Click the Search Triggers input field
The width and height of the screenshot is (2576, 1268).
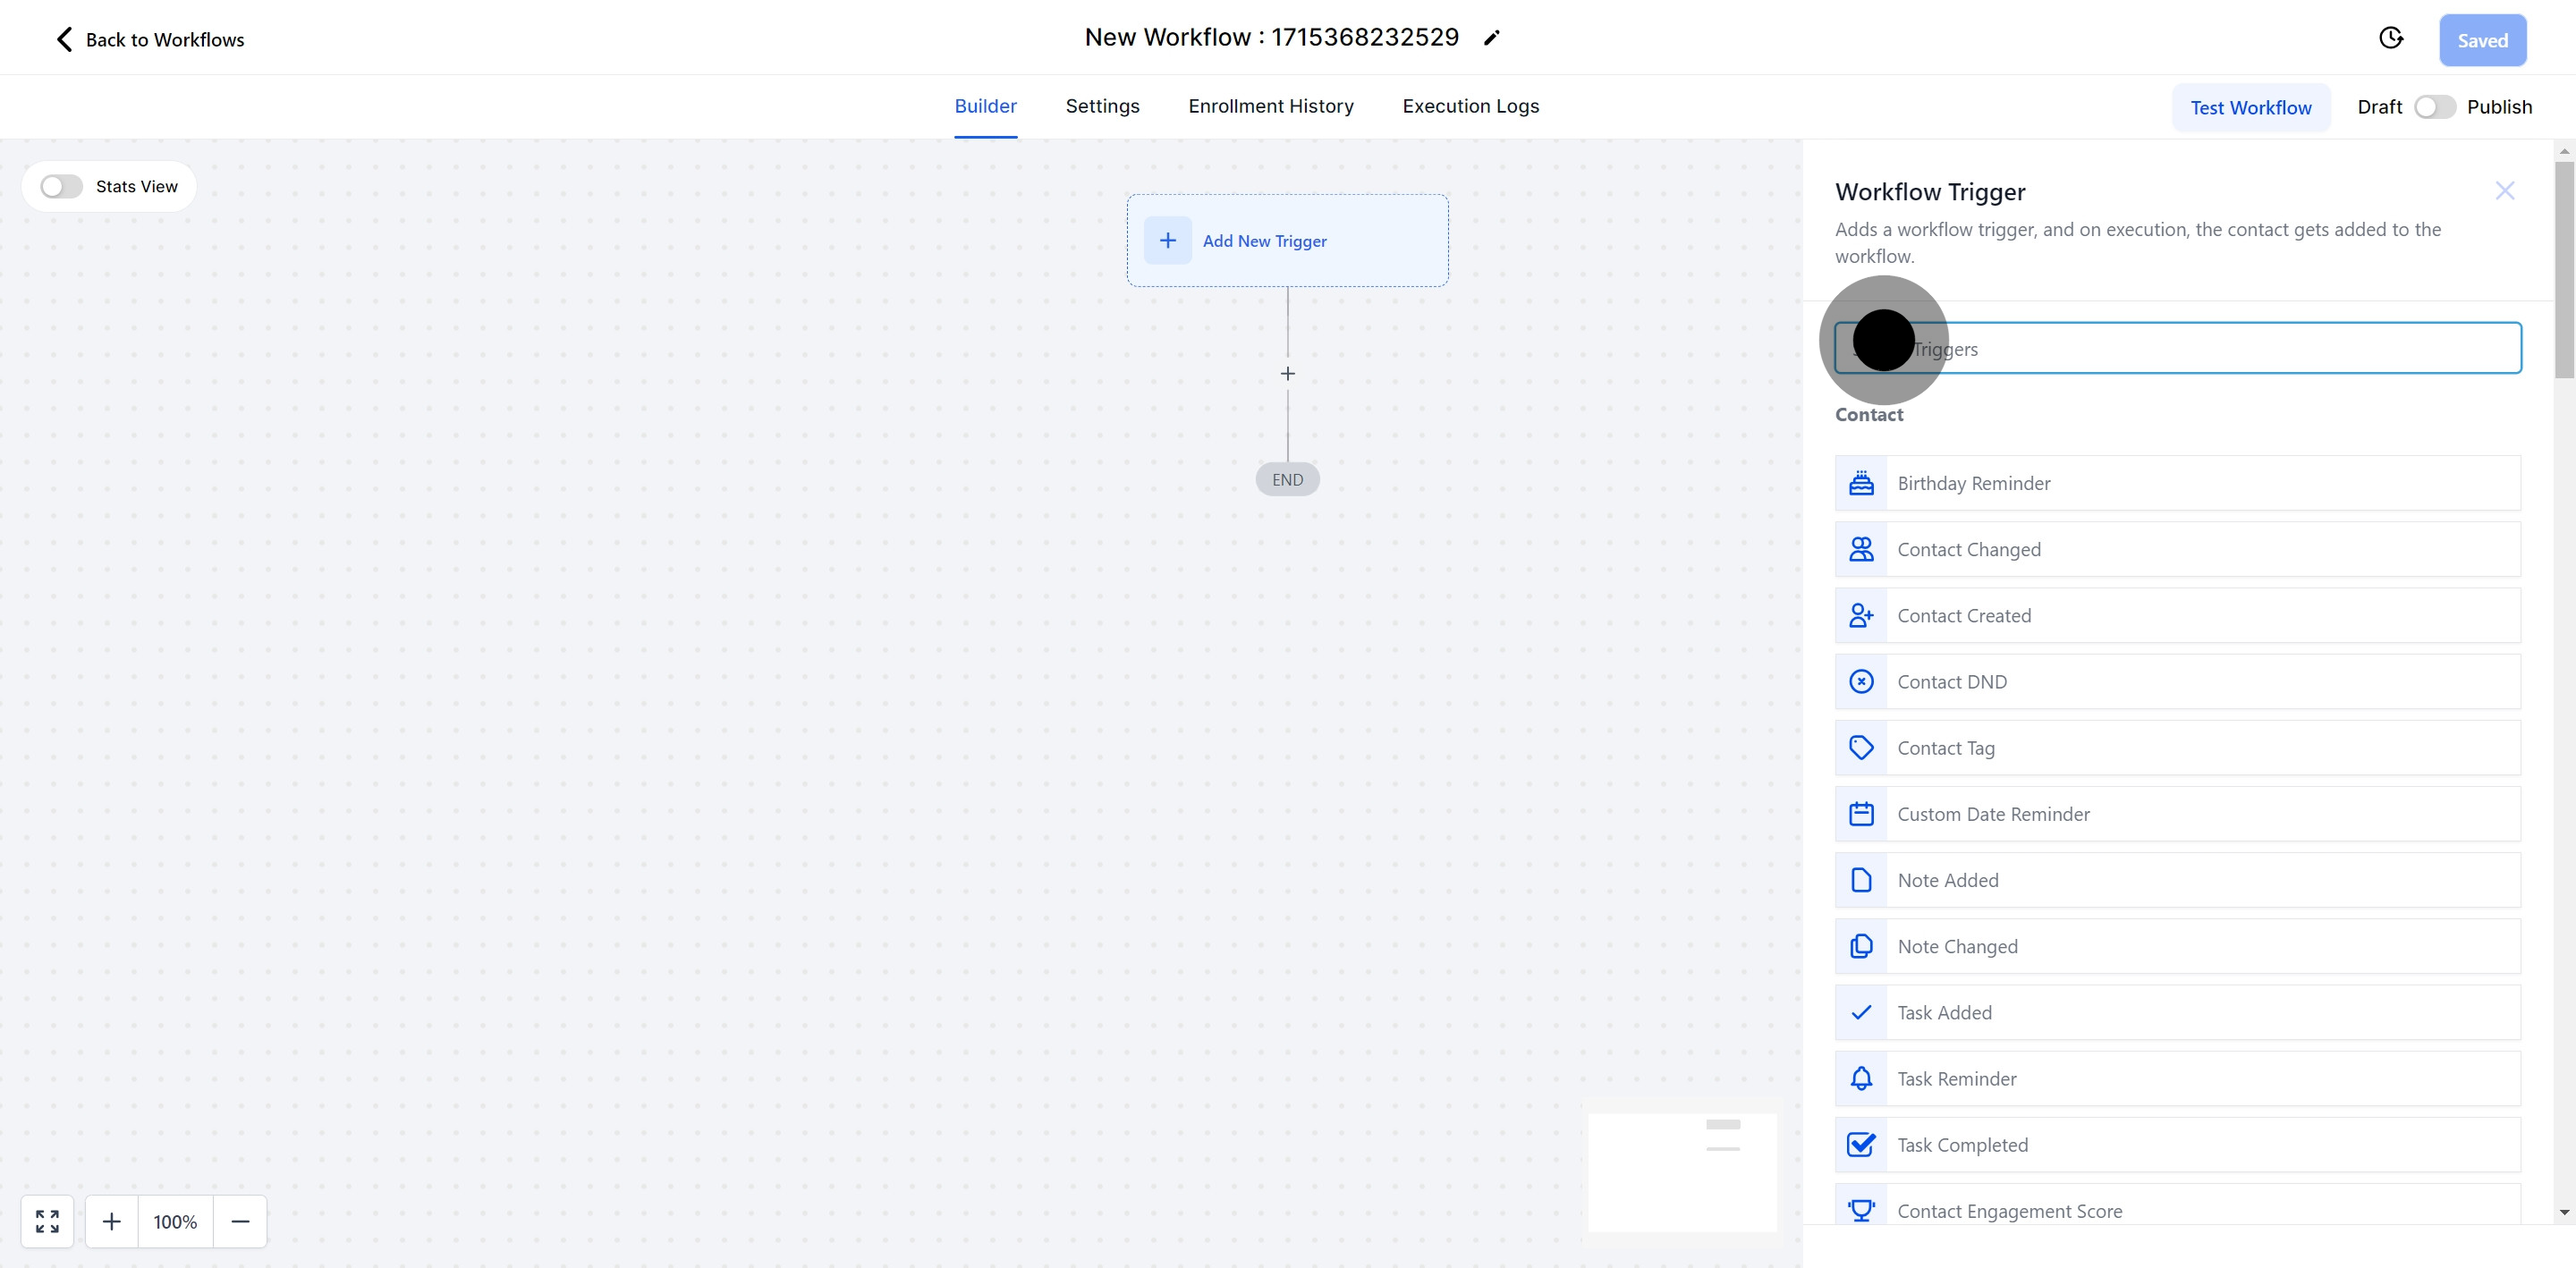coord(2200,348)
